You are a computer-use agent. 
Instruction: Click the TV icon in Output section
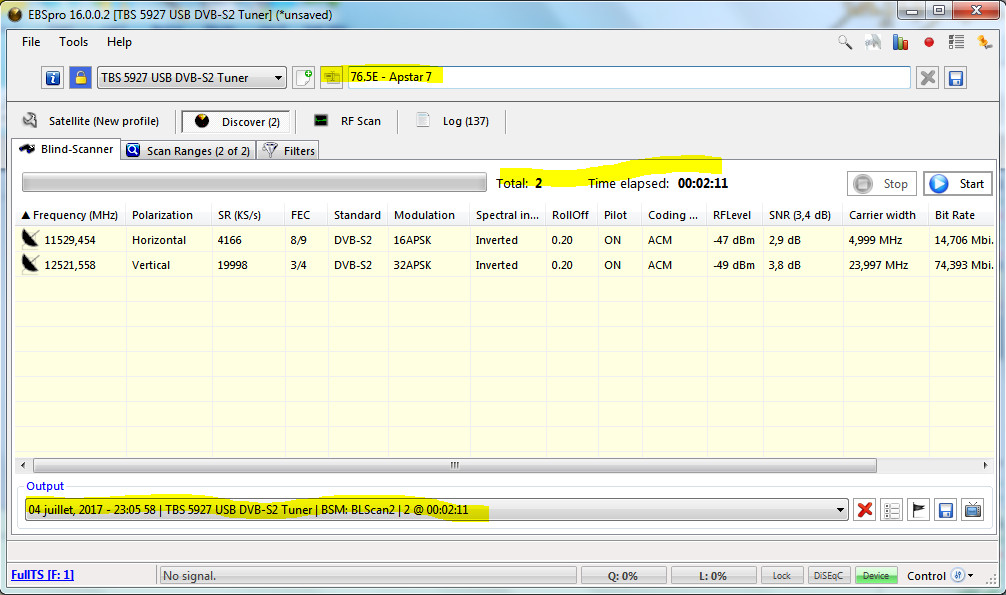(971, 510)
